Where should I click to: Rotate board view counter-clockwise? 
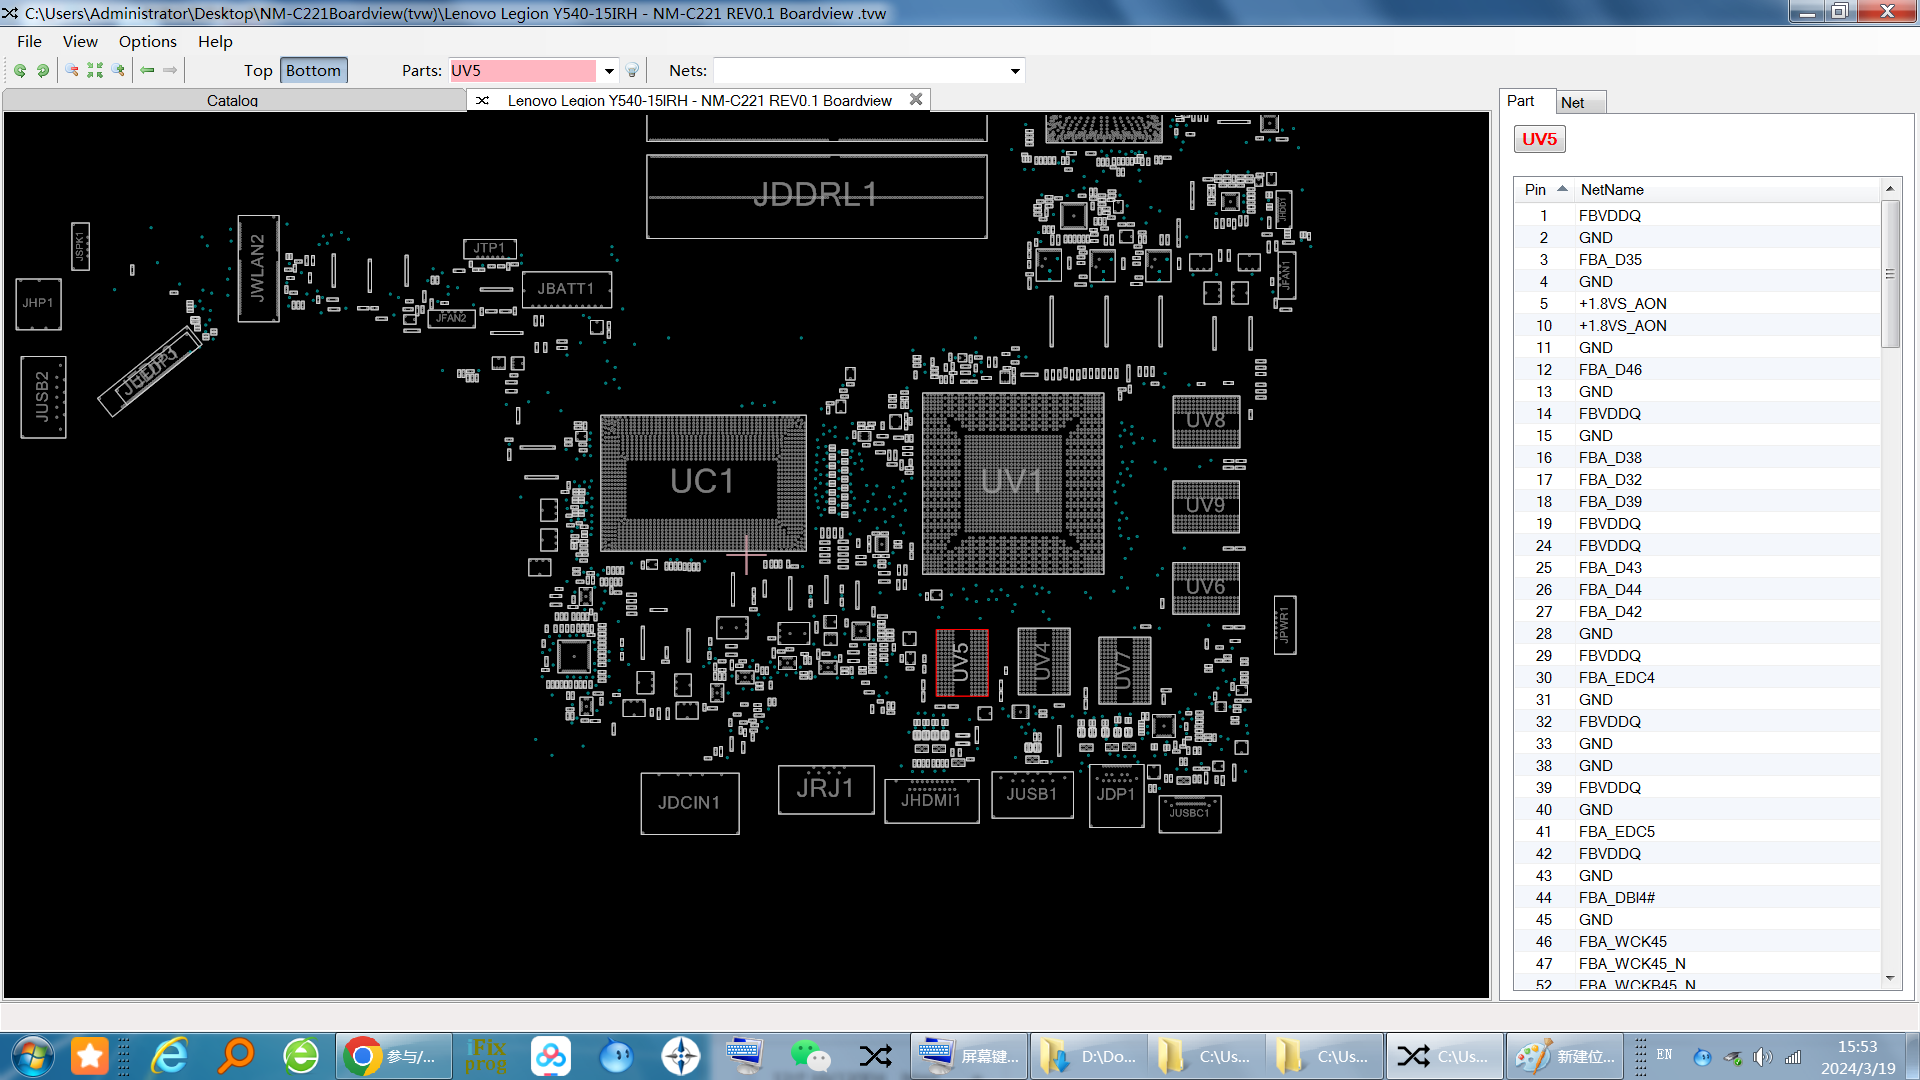click(20, 70)
